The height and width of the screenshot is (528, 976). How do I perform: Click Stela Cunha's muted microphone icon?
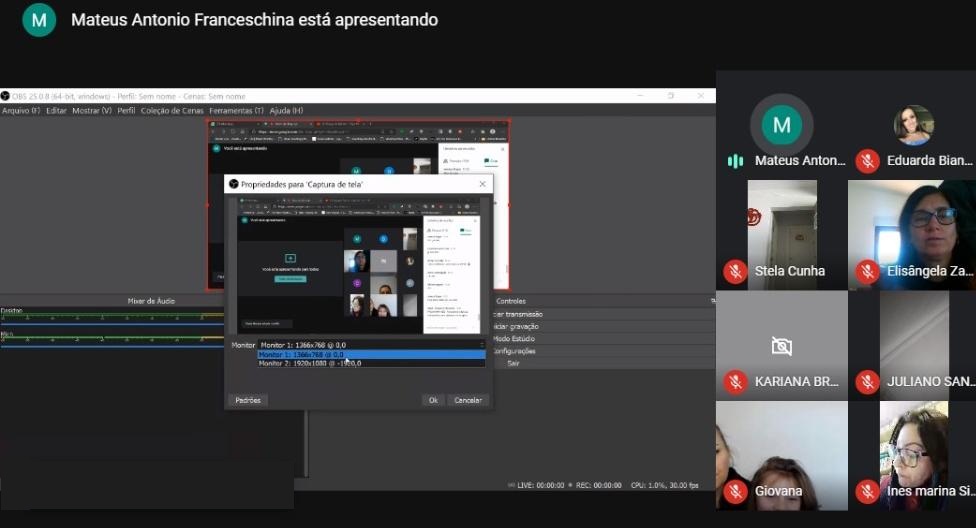coord(735,271)
